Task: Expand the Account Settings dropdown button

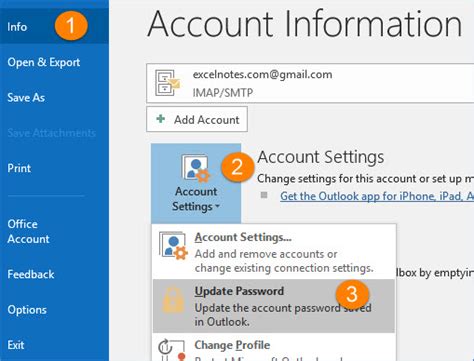Action: pos(196,183)
